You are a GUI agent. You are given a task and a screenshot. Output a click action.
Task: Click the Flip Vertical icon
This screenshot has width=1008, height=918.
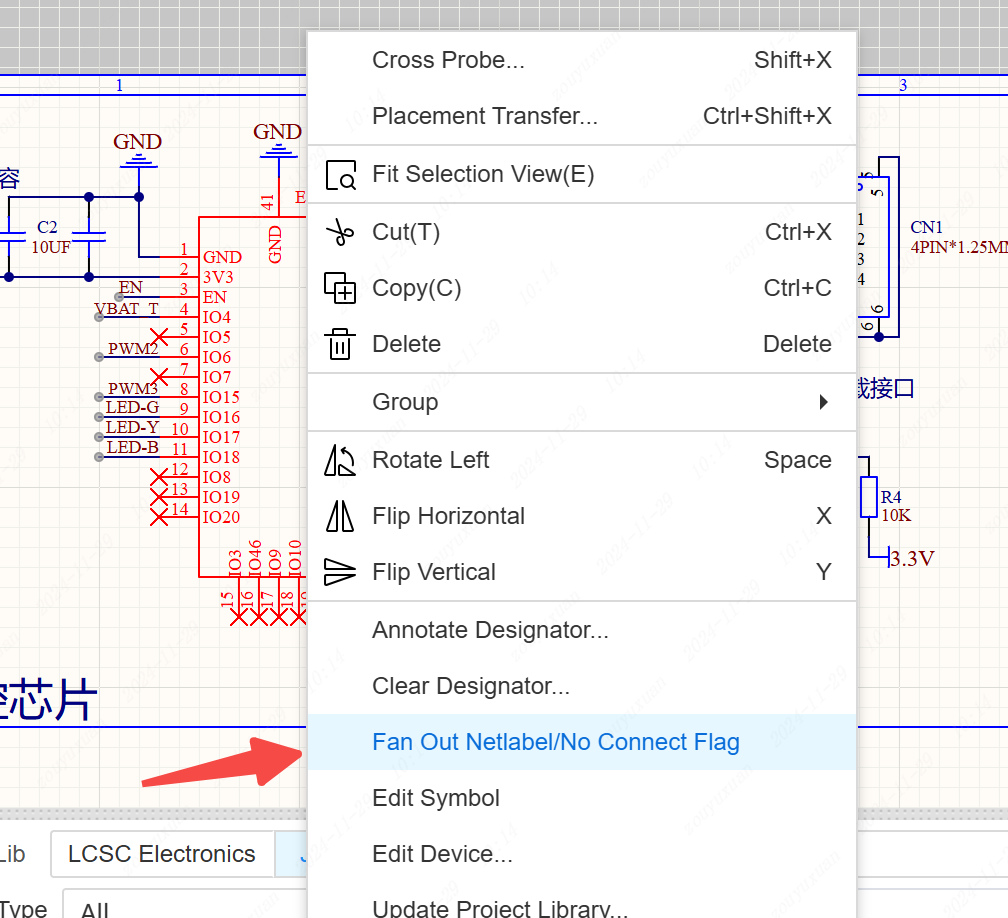pos(340,572)
